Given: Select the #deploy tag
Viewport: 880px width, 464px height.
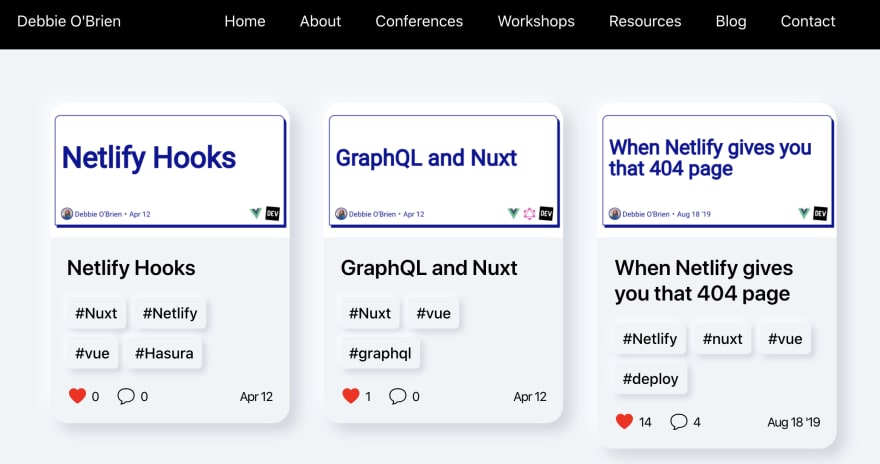Looking at the screenshot, I should pos(650,379).
